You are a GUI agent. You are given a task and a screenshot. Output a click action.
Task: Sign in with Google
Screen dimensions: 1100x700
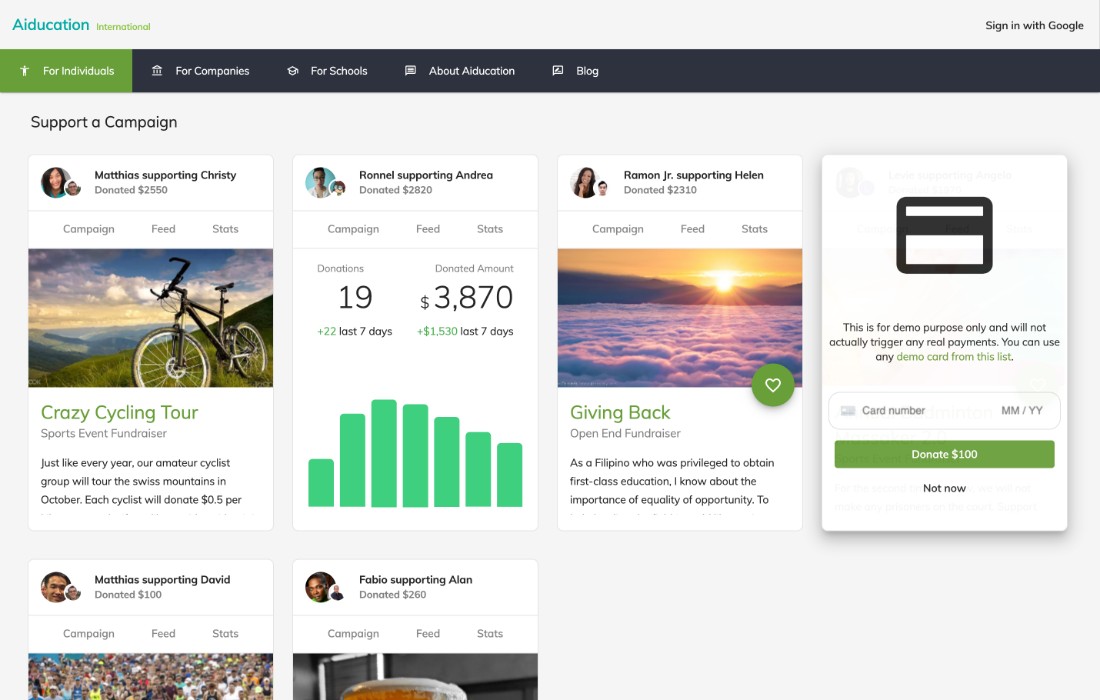(1034, 25)
